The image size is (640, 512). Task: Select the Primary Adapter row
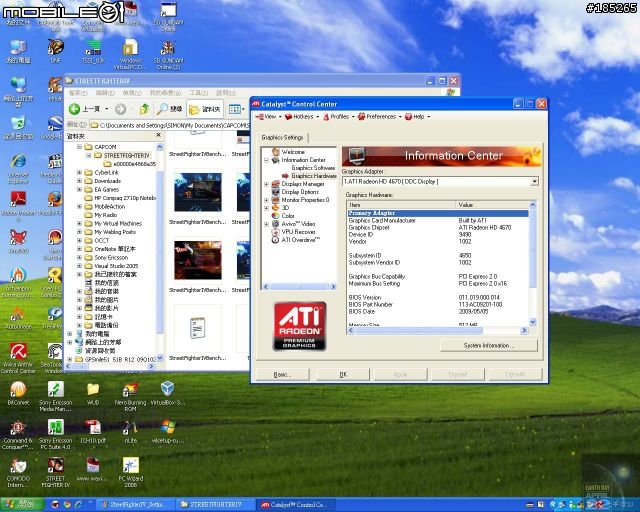click(438, 213)
